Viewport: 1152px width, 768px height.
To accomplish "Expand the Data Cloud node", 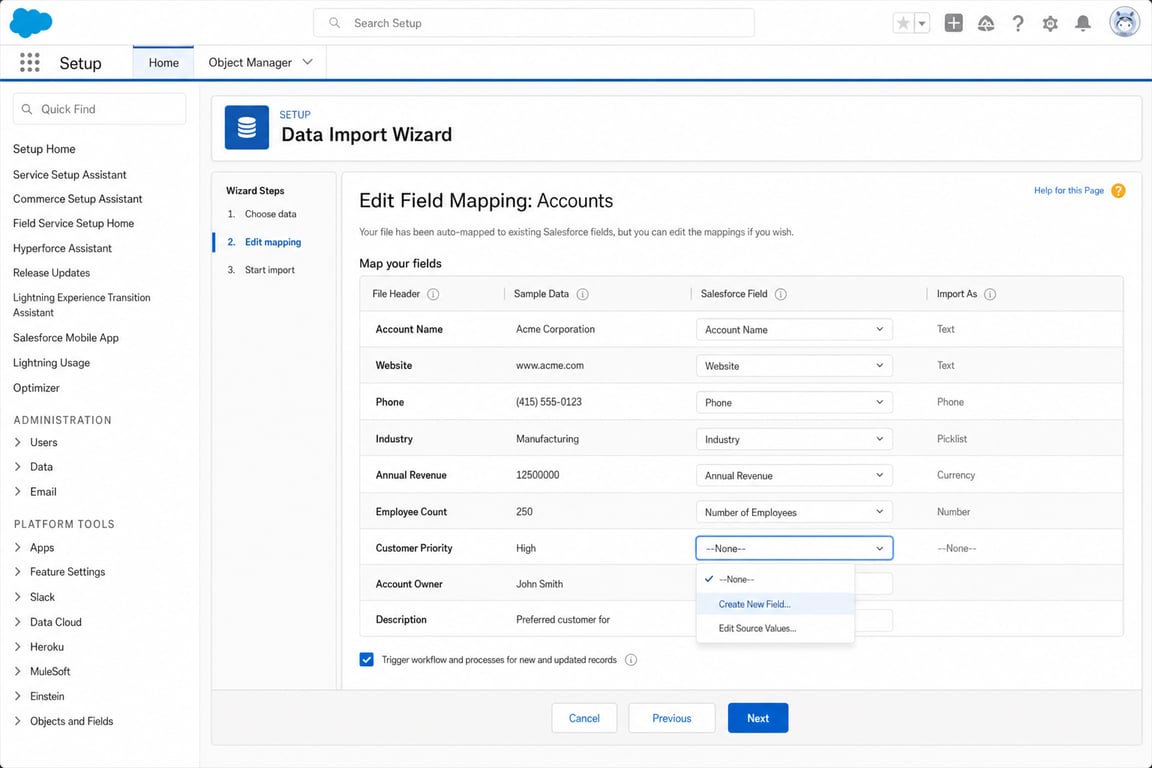I will pyautogui.click(x=18, y=622).
